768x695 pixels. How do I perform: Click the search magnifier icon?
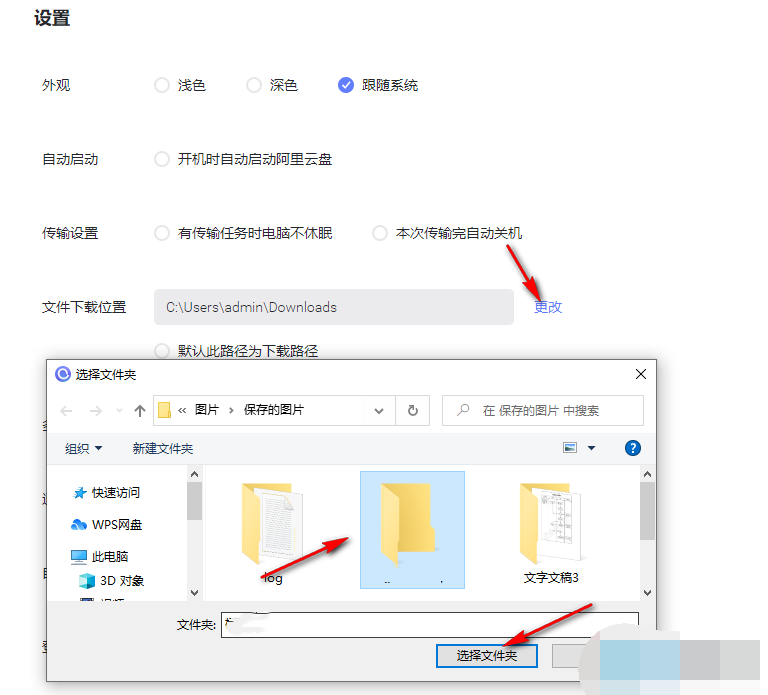(463, 410)
